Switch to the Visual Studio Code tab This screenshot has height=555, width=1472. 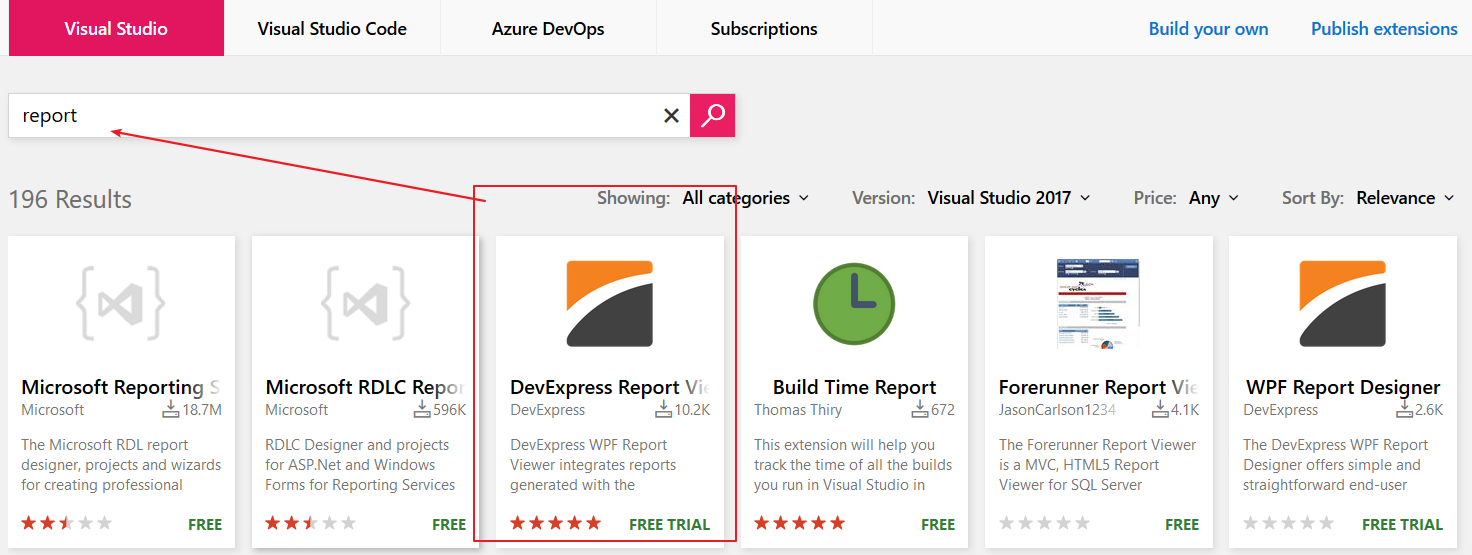click(x=332, y=28)
